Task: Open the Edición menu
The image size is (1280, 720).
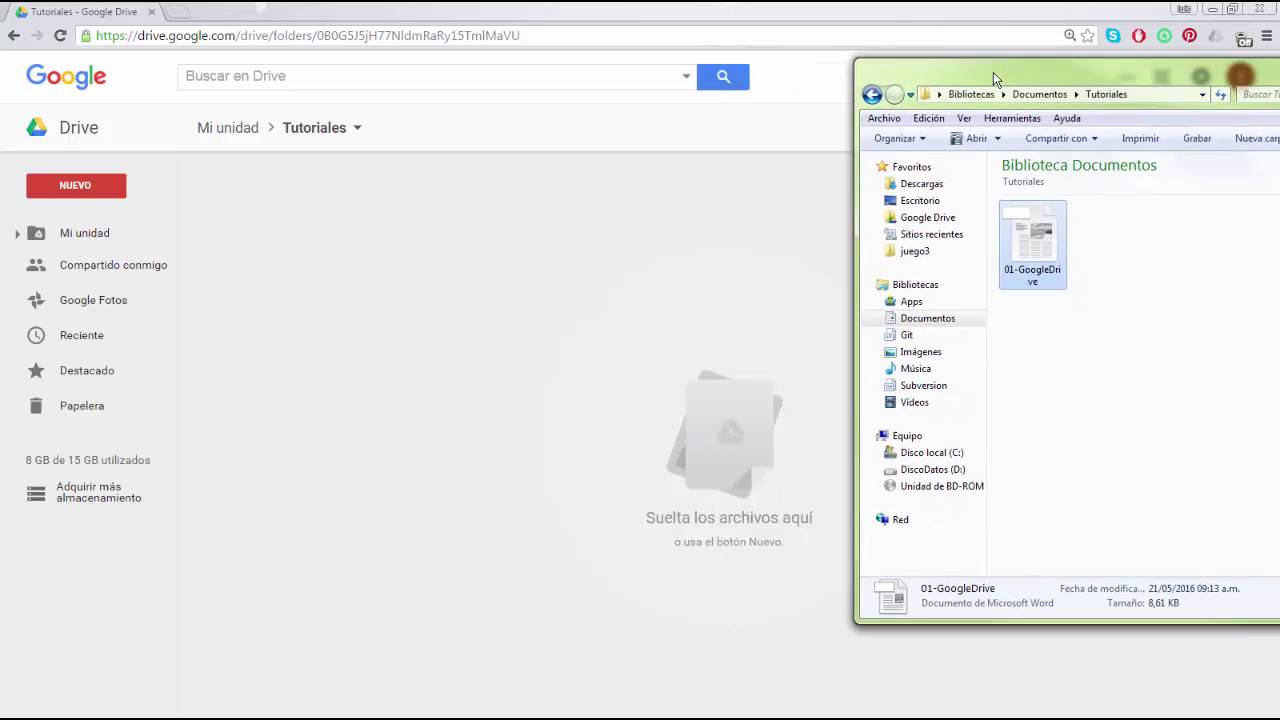Action: pyautogui.click(x=929, y=118)
